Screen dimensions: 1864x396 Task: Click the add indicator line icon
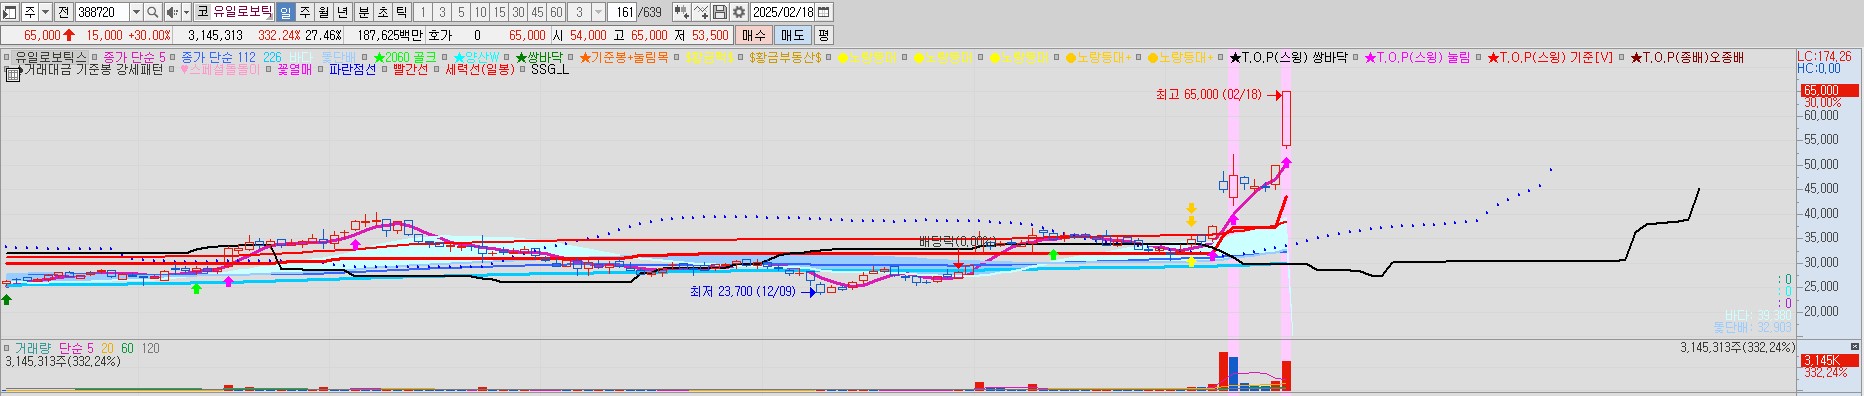tap(701, 12)
